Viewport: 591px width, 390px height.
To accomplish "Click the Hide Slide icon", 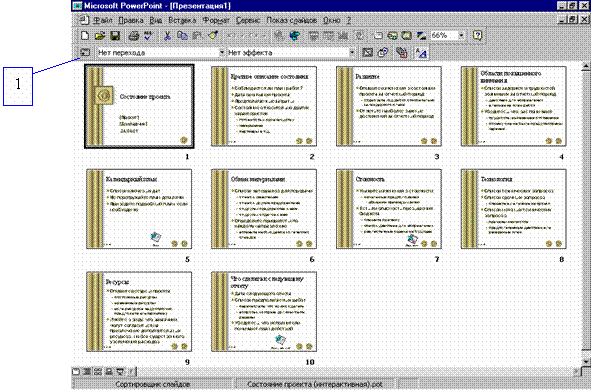I will [367, 53].
